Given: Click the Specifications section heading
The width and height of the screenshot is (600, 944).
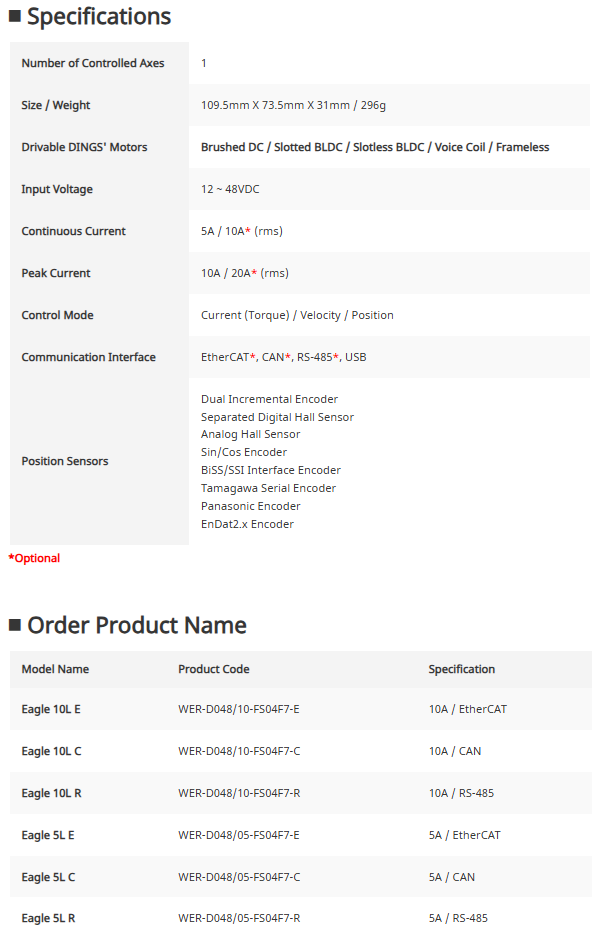Looking at the screenshot, I should click(99, 17).
